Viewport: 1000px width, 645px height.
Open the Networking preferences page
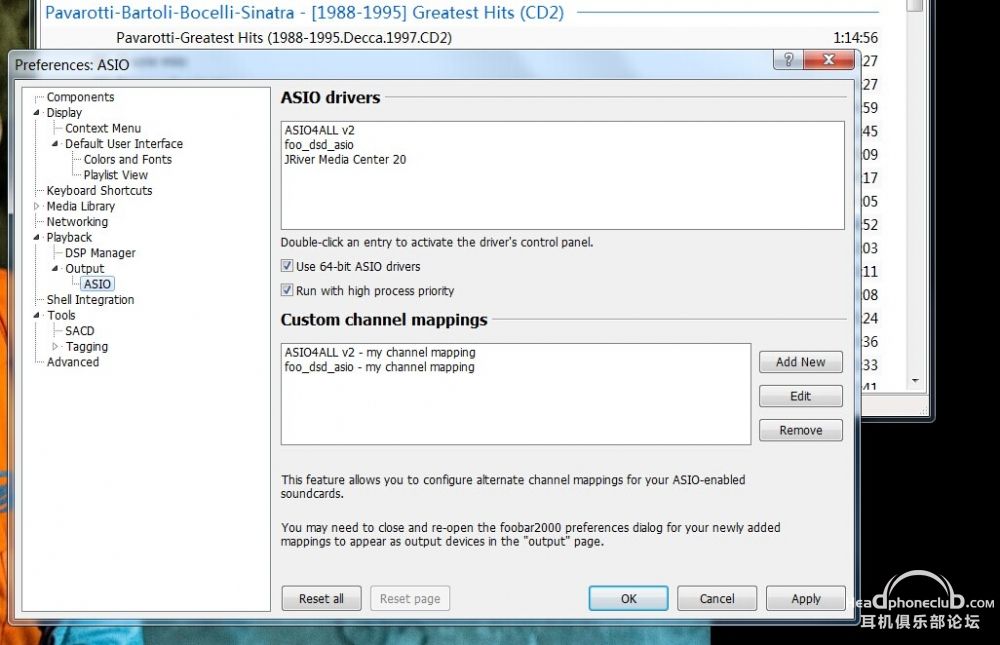[77, 222]
